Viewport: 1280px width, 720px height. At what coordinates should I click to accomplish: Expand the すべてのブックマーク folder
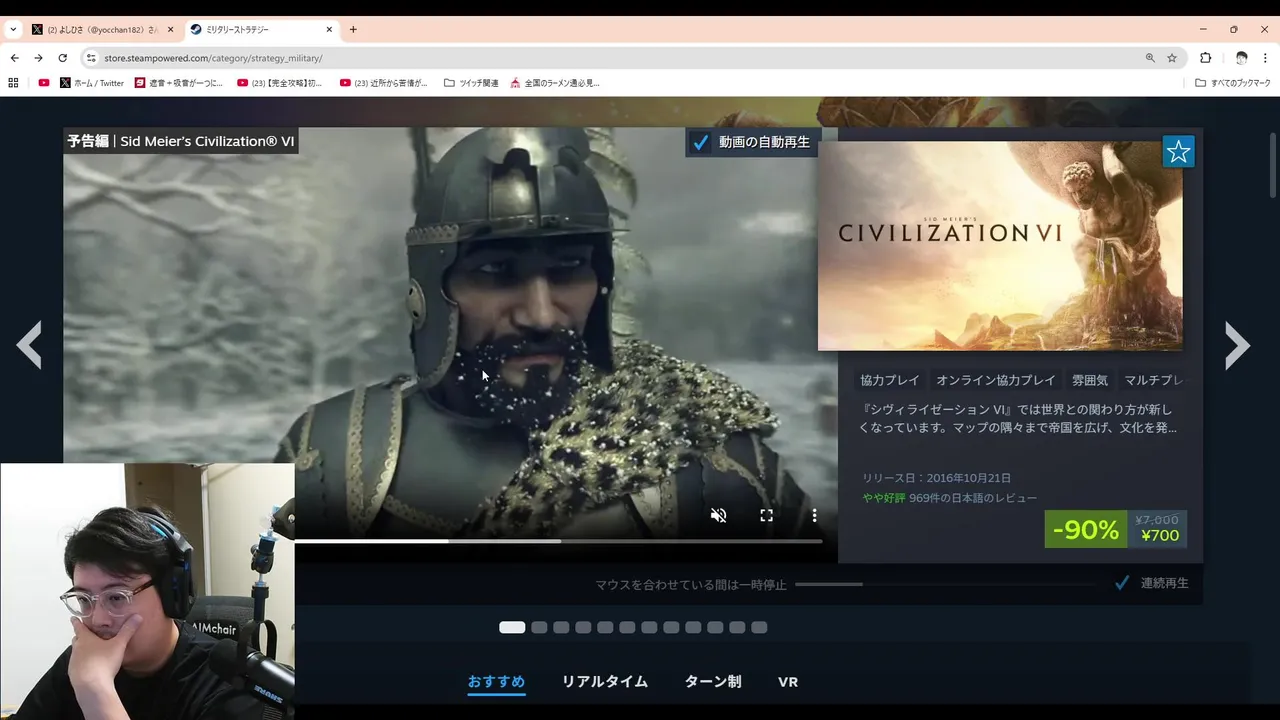pyautogui.click(x=1233, y=83)
